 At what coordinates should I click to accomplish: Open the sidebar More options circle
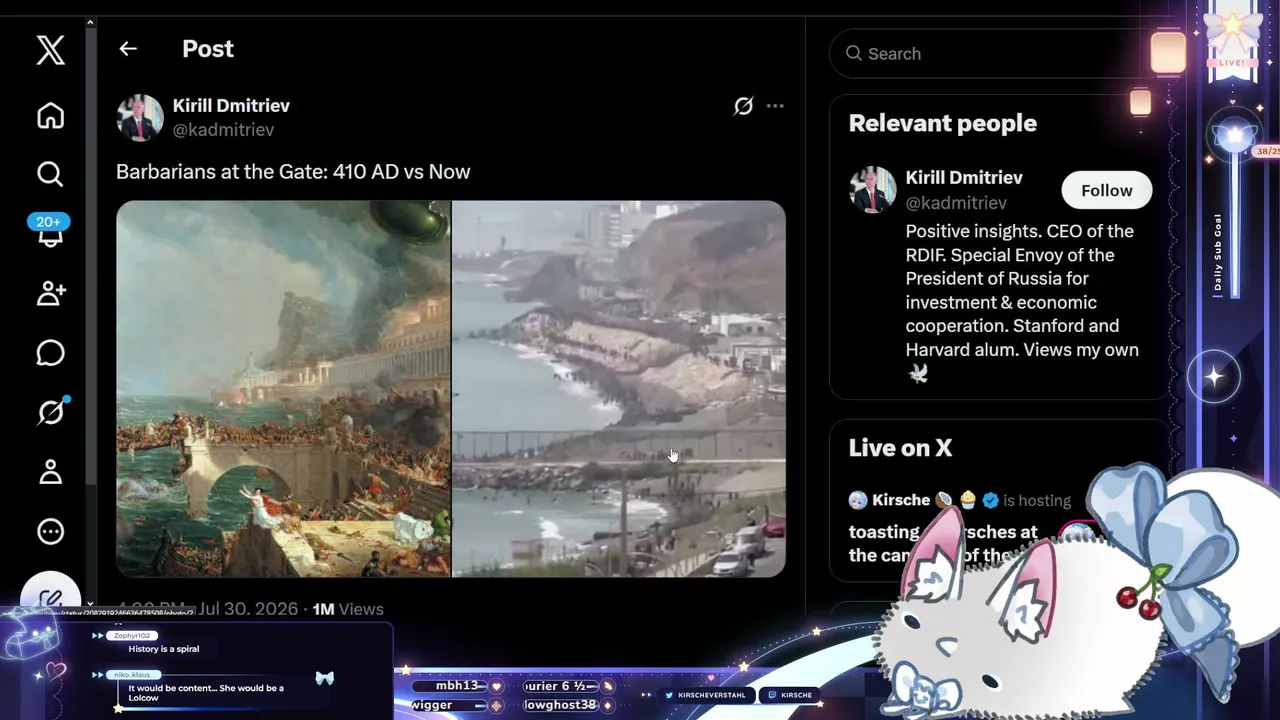(50, 531)
